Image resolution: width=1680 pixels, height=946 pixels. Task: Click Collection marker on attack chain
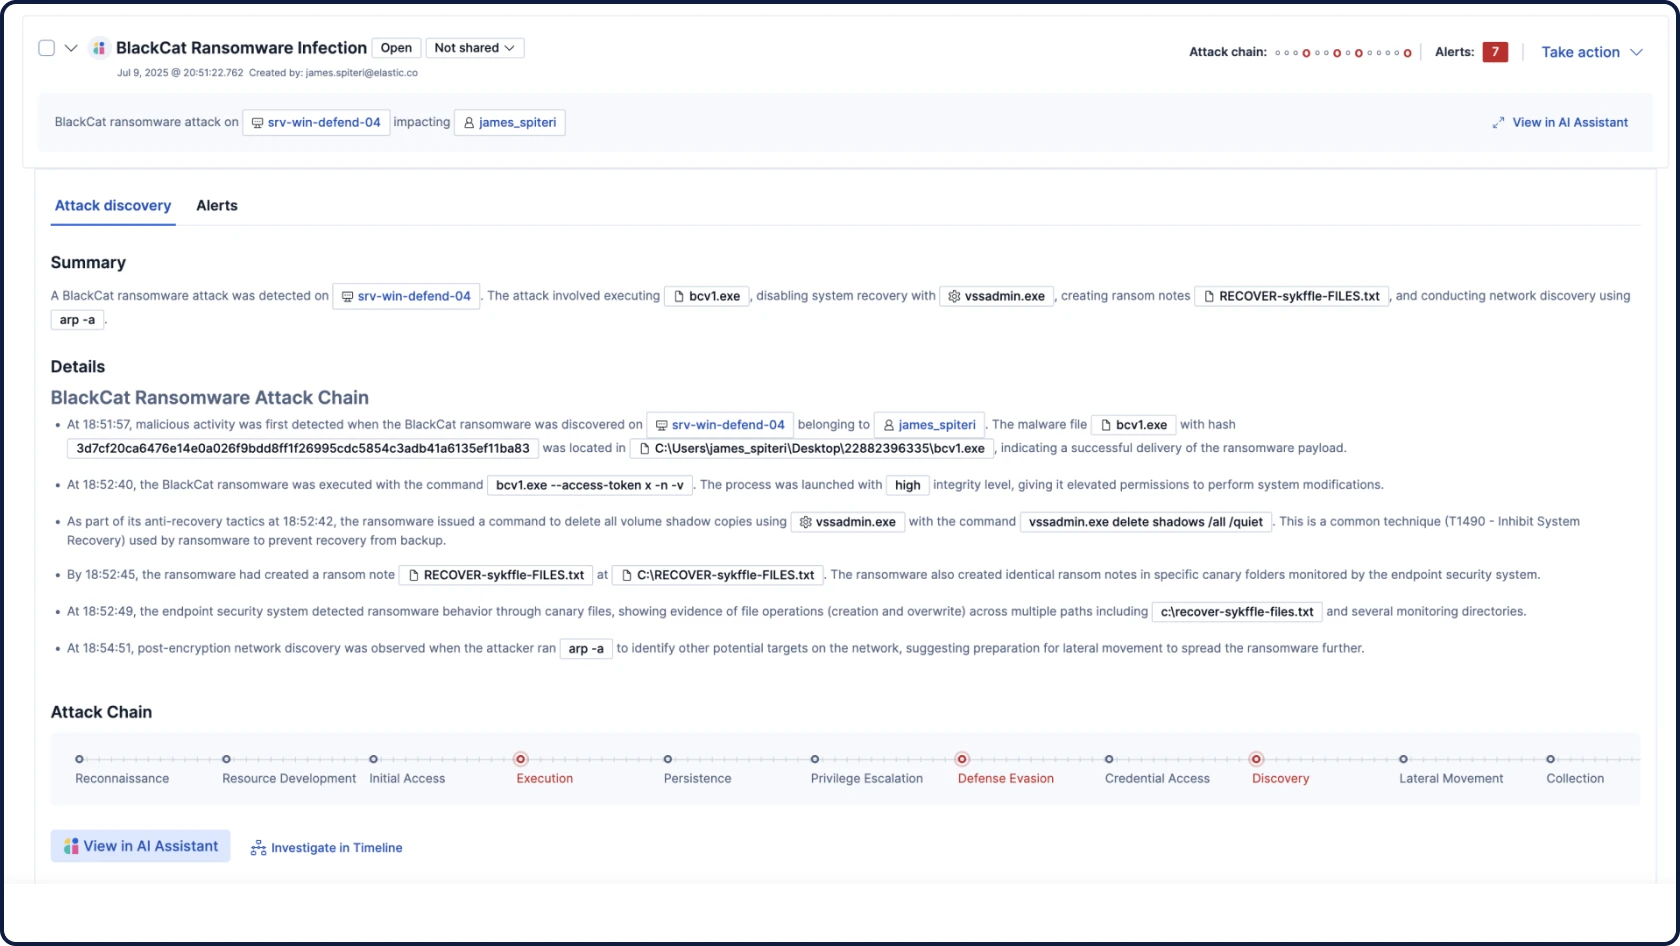(1550, 759)
